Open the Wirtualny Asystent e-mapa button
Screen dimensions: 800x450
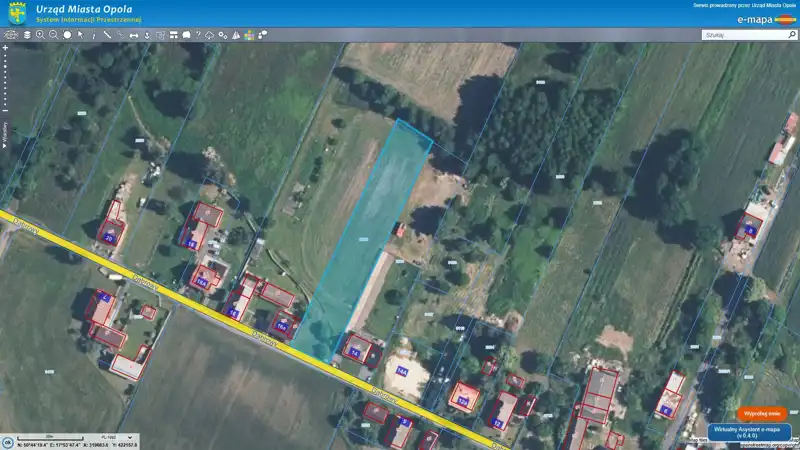[x=749, y=433]
